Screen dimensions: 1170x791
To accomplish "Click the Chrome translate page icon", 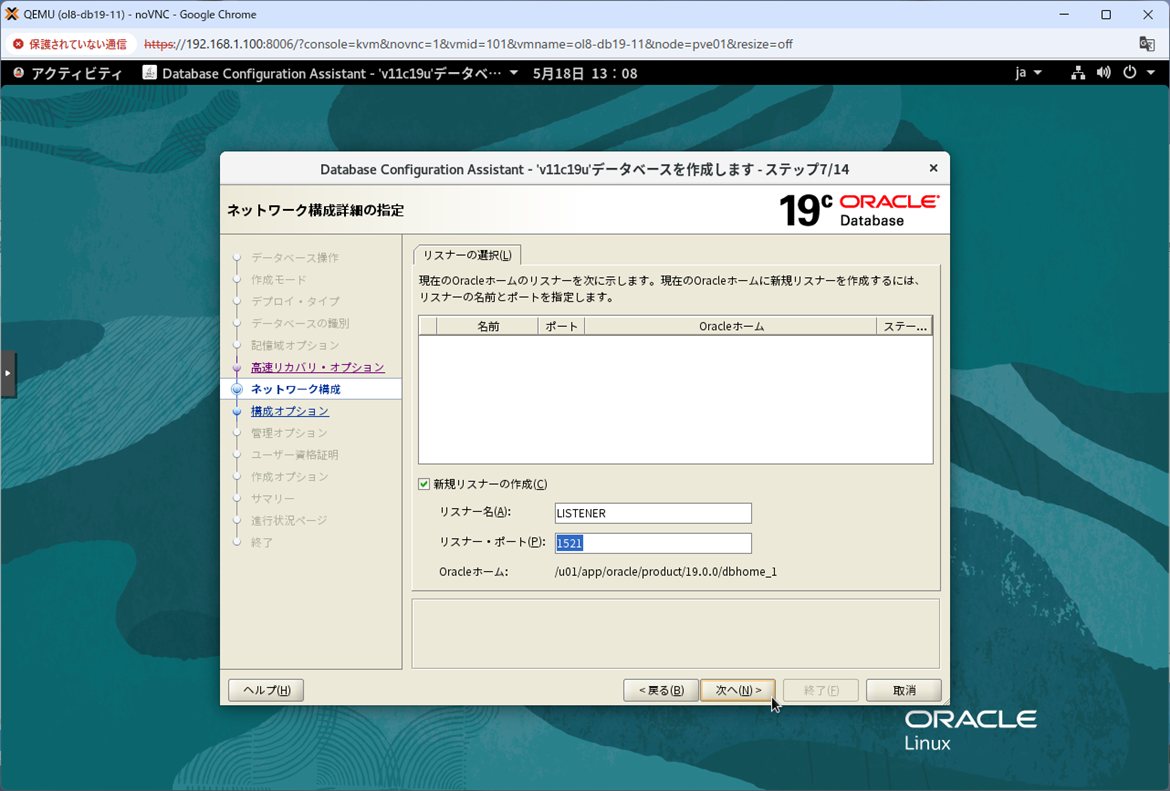I will point(1147,43).
